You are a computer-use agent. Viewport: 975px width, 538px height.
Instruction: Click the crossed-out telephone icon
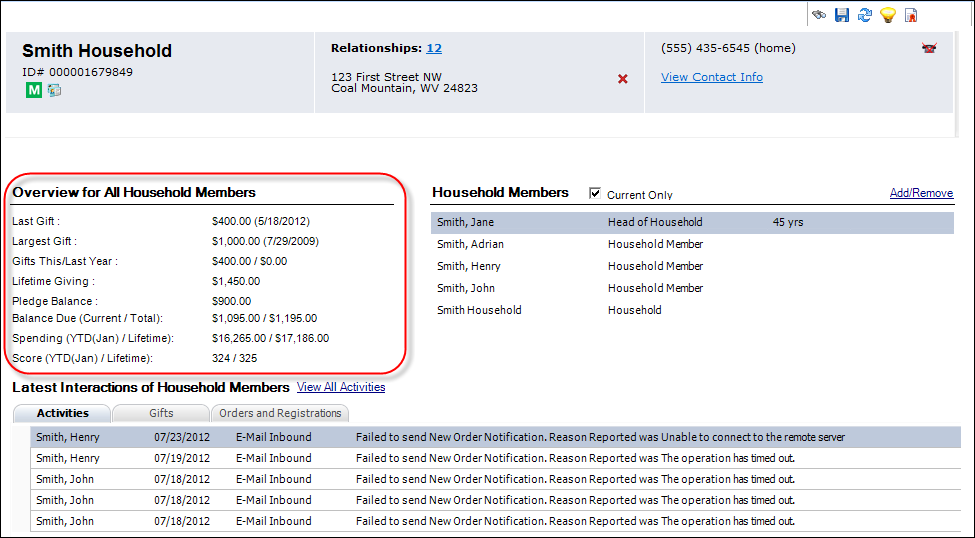click(x=929, y=48)
